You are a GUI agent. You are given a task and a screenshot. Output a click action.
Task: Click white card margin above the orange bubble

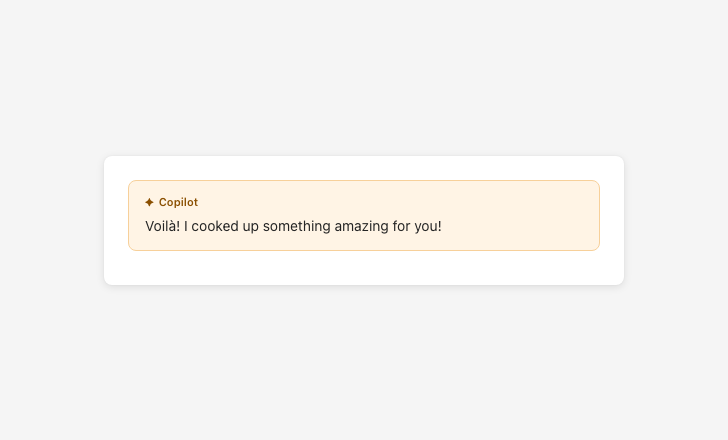pyautogui.click(x=364, y=168)
